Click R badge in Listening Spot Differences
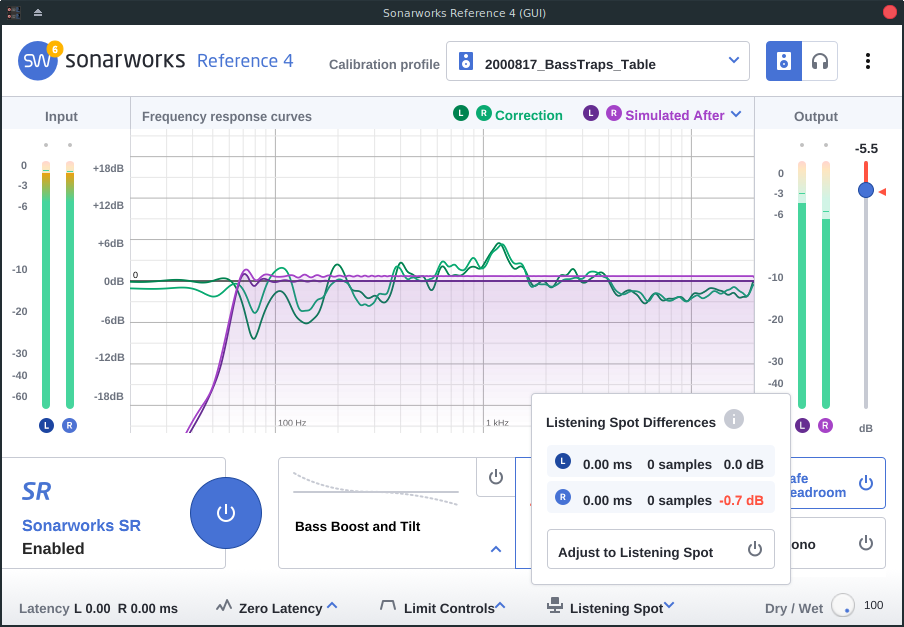The height and width of the screenshot is (627, 904). (563, 497)
